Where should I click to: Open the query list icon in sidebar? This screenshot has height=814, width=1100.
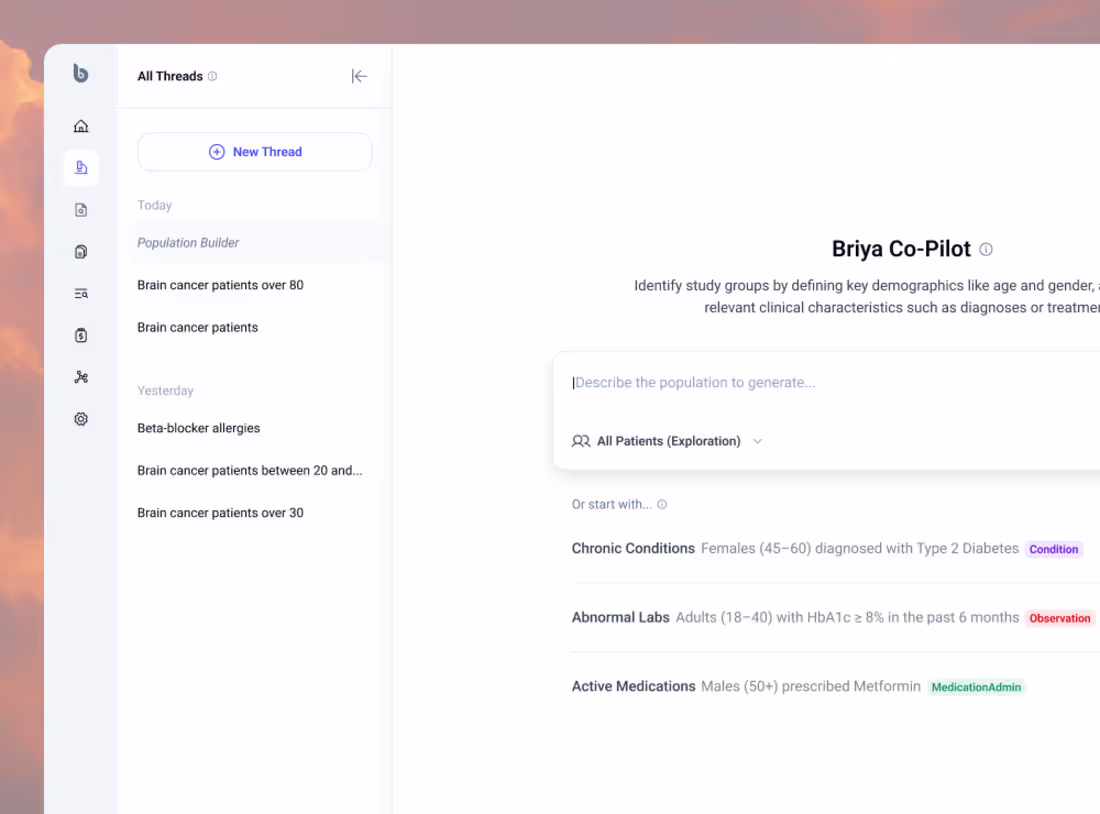(80, 293)
